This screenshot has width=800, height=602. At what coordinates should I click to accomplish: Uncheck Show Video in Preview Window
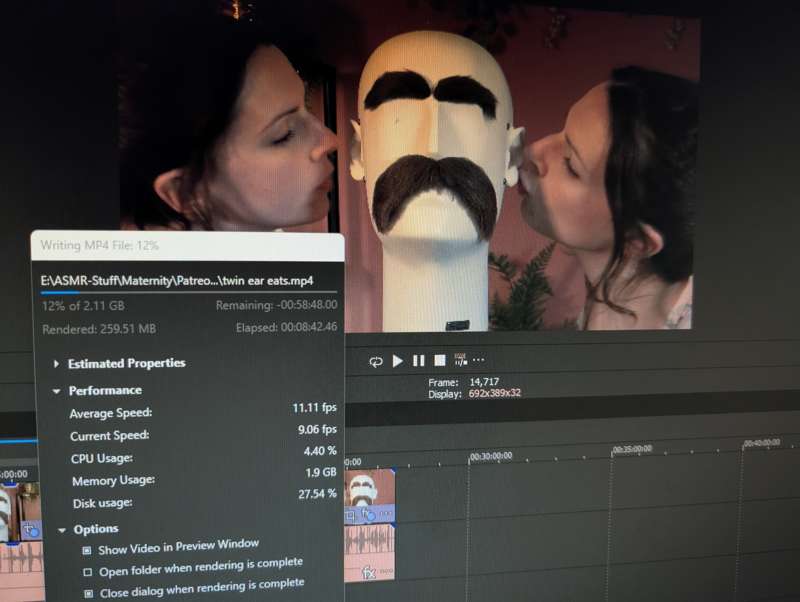pyautogui.click(x=87, y=551)
